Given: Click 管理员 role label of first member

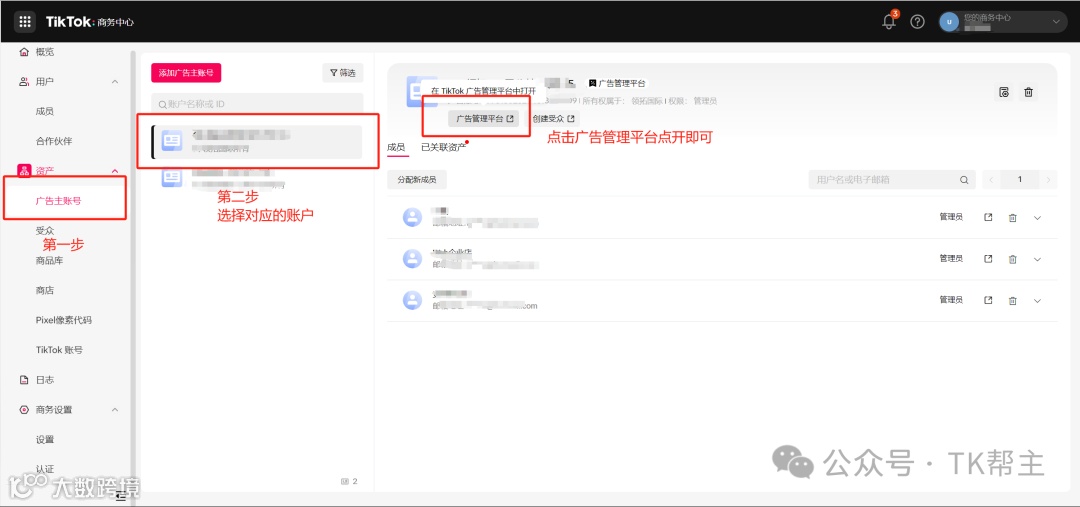Looking at the screenshot, I should coord(951,217).
